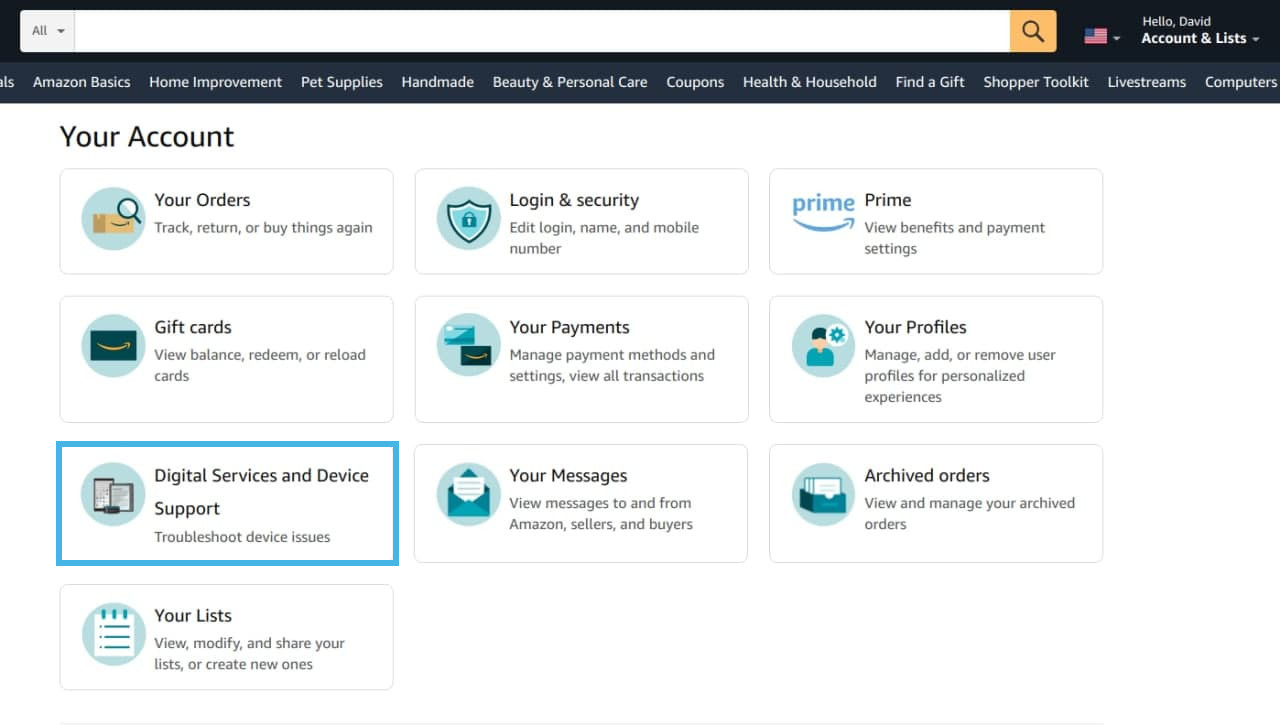Click 'View messages to and from Amazon' text
1280x725 pixels.
(x=600, y=513)
